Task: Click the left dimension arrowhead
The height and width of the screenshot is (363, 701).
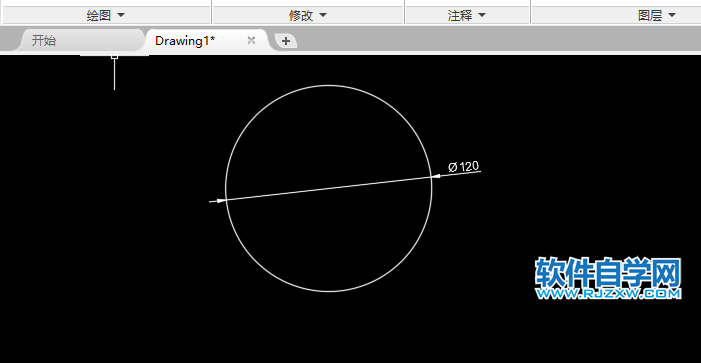Action: pyautogui.click(x=221, y=201)
